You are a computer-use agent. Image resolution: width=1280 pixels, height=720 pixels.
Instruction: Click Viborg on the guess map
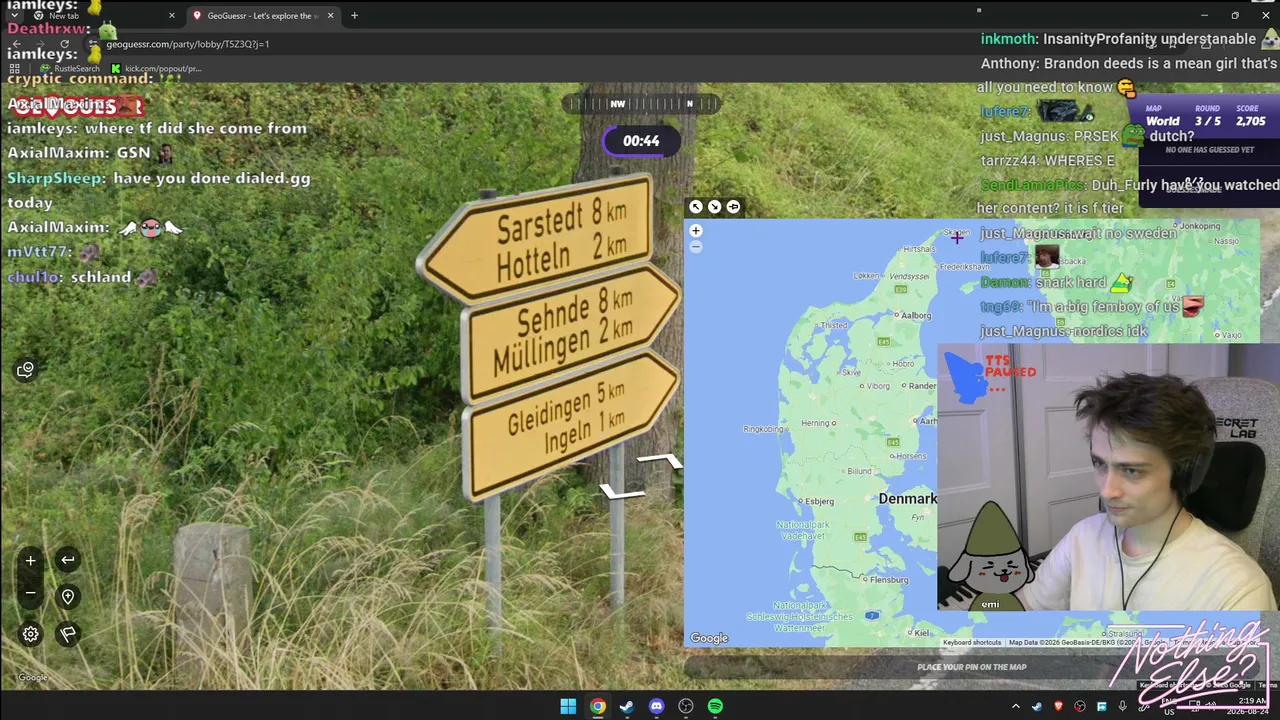tap(878, 386)
